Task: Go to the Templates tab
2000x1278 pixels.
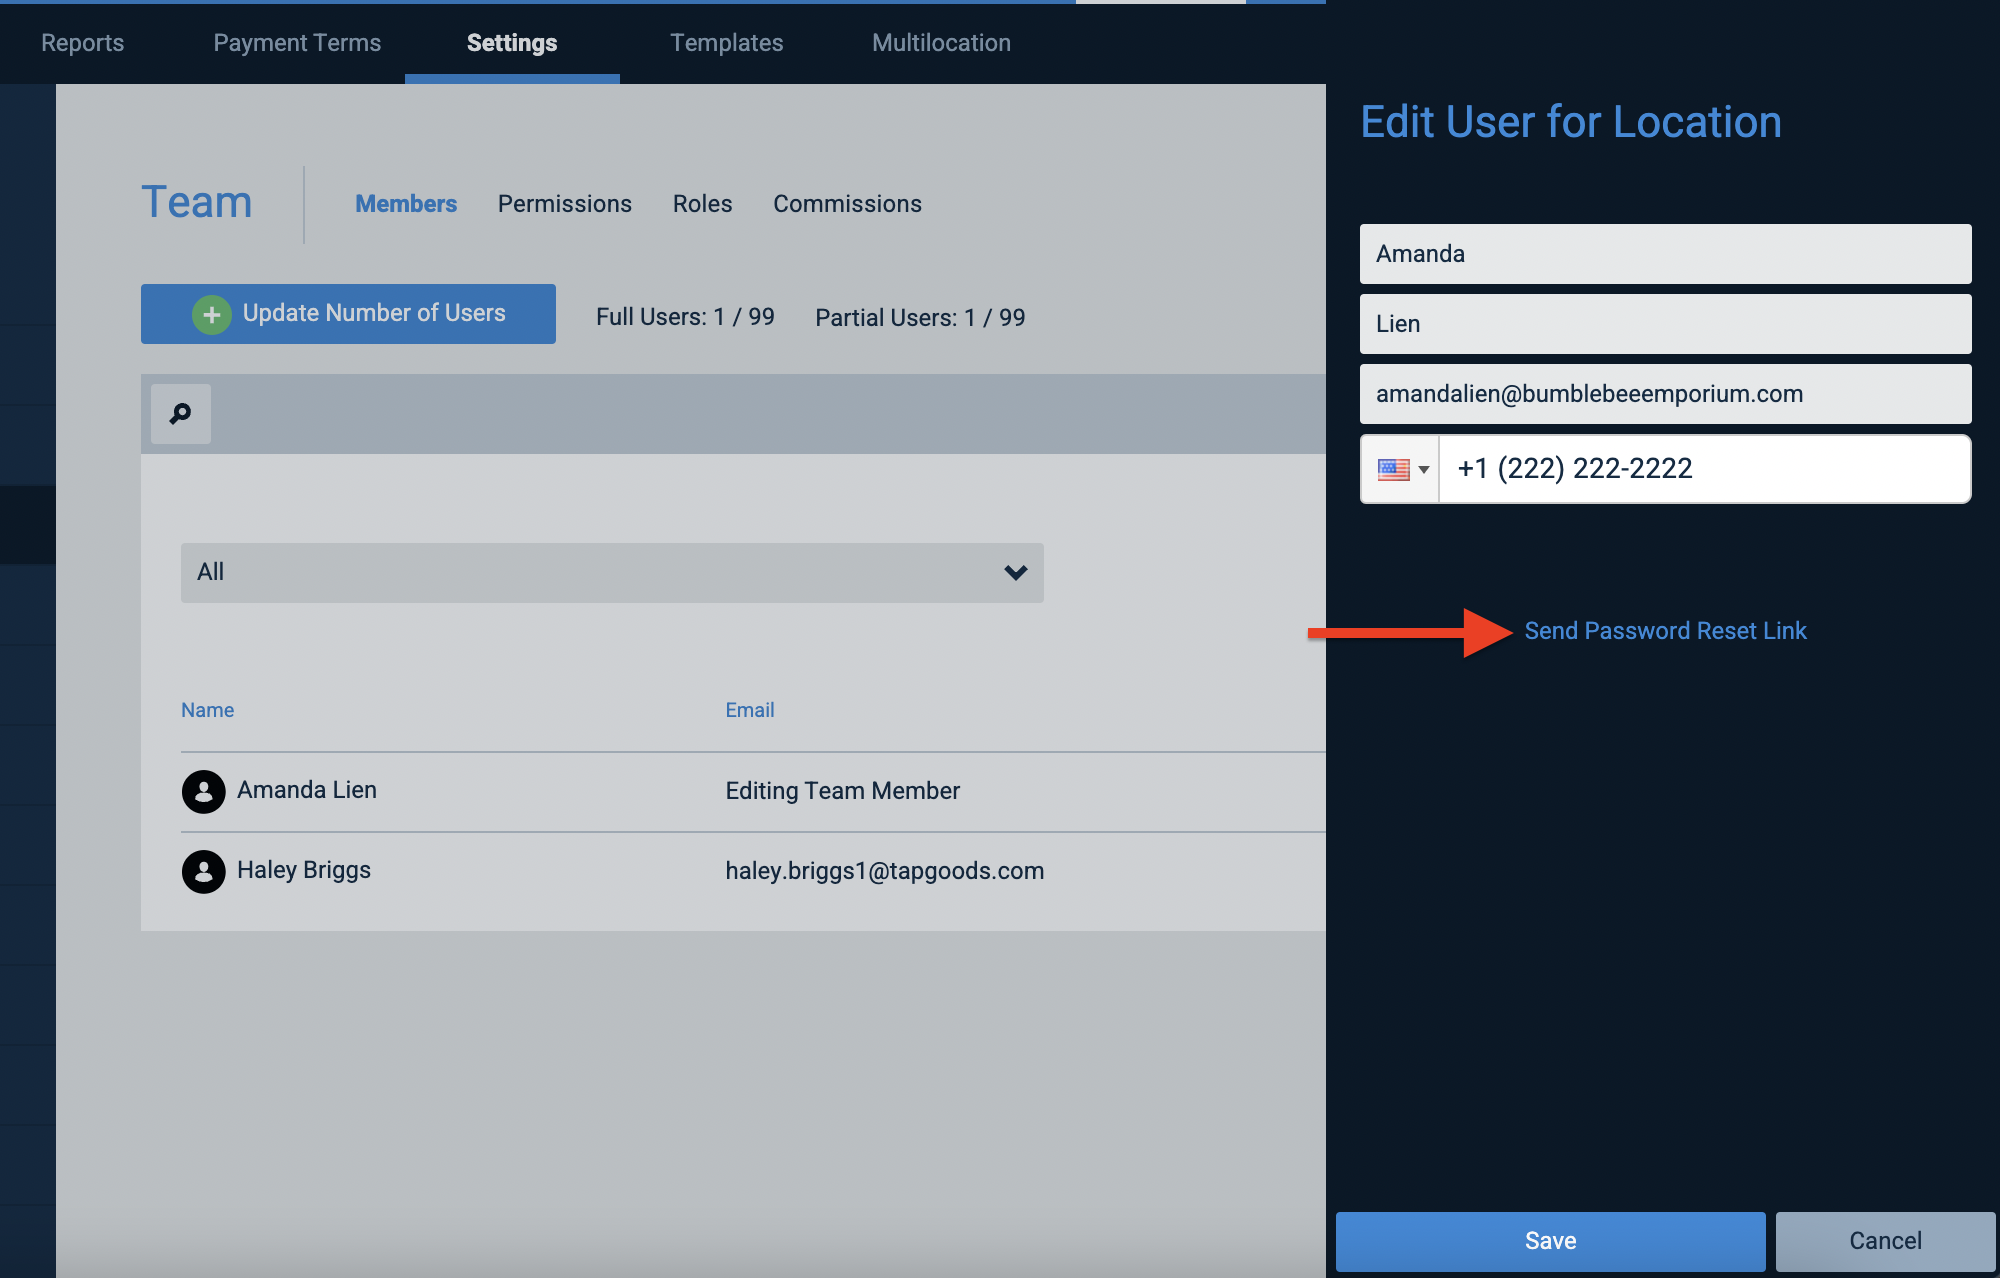Action: tap(727, 43)
